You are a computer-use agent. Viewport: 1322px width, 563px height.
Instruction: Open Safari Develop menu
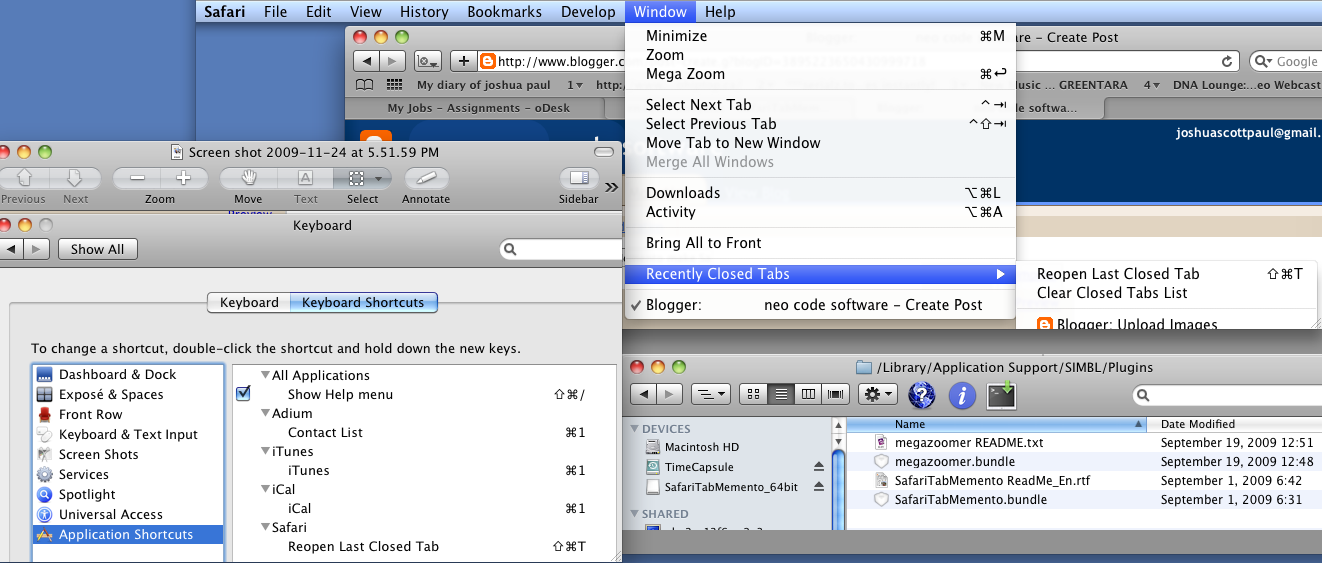point(587,12)
